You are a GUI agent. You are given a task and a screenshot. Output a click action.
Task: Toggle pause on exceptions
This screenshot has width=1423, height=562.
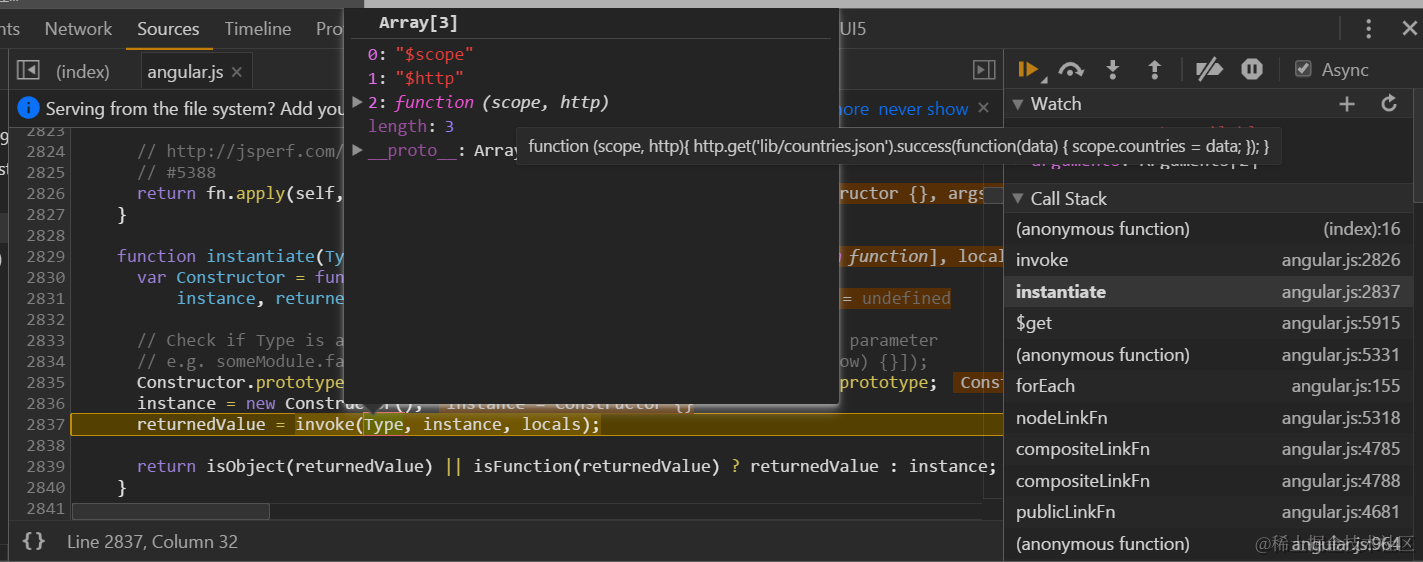pyautogui.click(x=1252, y=69)
